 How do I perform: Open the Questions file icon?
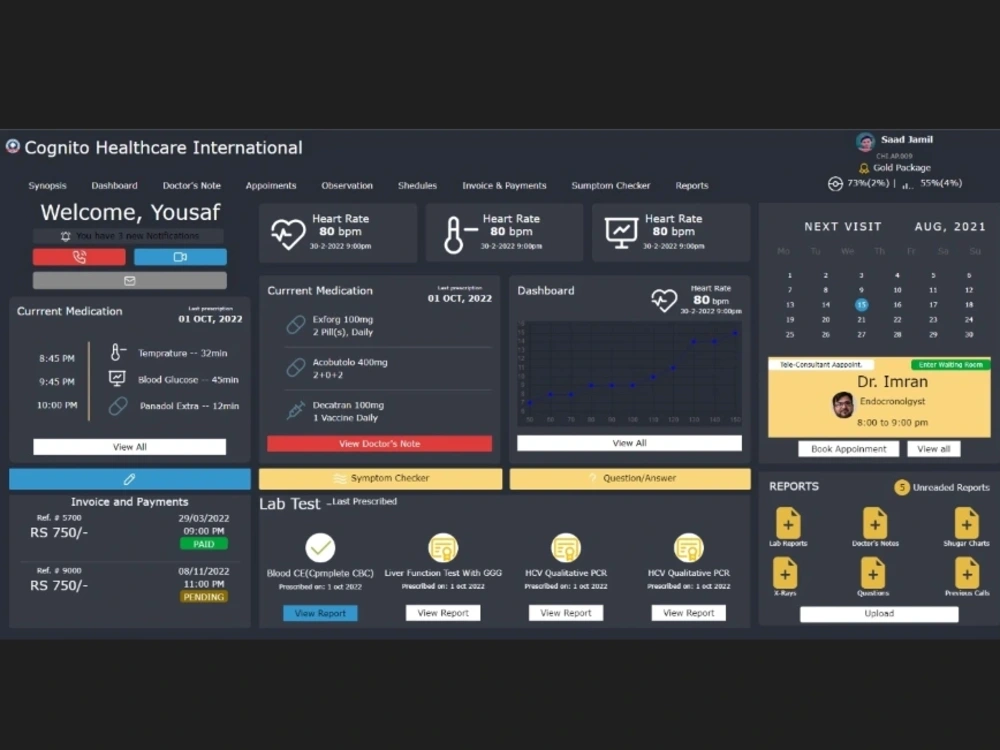(872, 573)
